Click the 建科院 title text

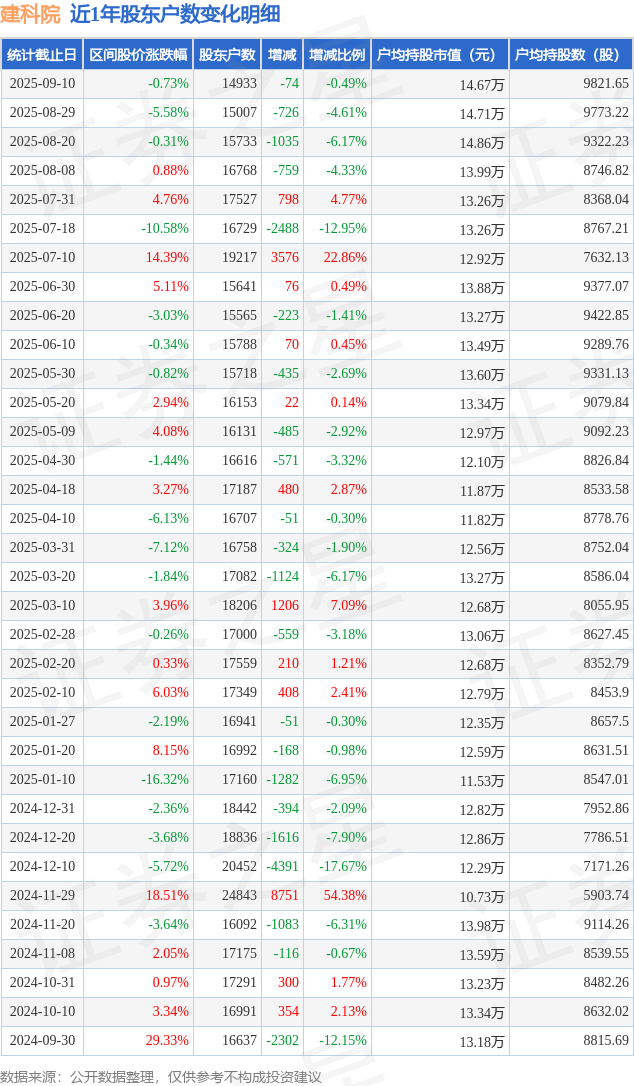point(30,15)
